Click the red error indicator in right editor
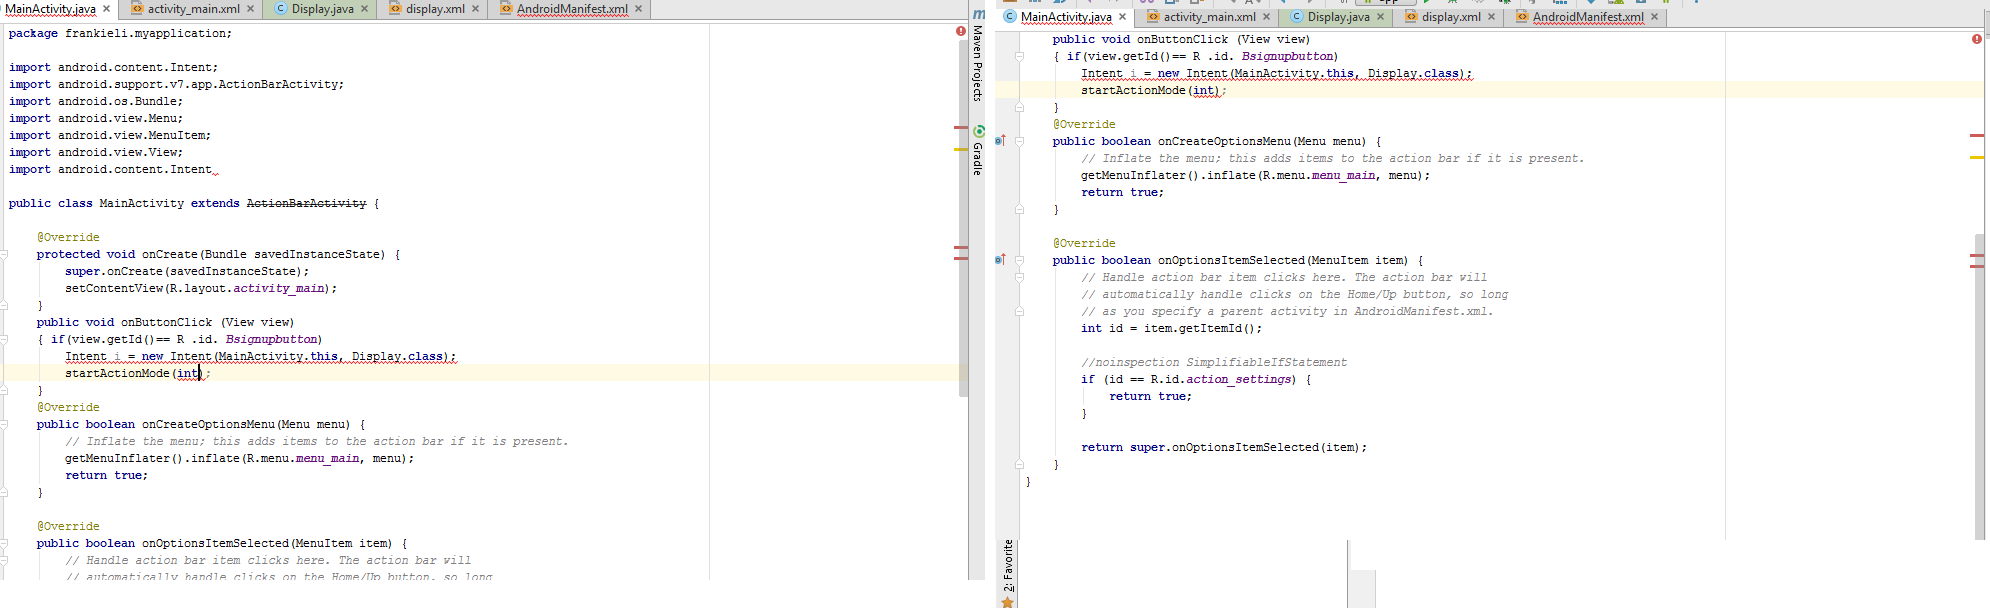1990x608 pixels. tap(1976, 39)
